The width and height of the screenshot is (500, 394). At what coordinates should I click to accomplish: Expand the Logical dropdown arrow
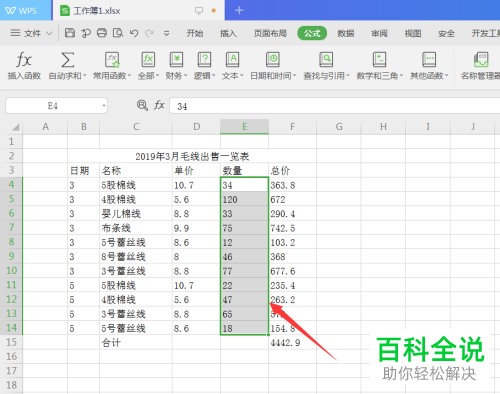coord(214,76)
